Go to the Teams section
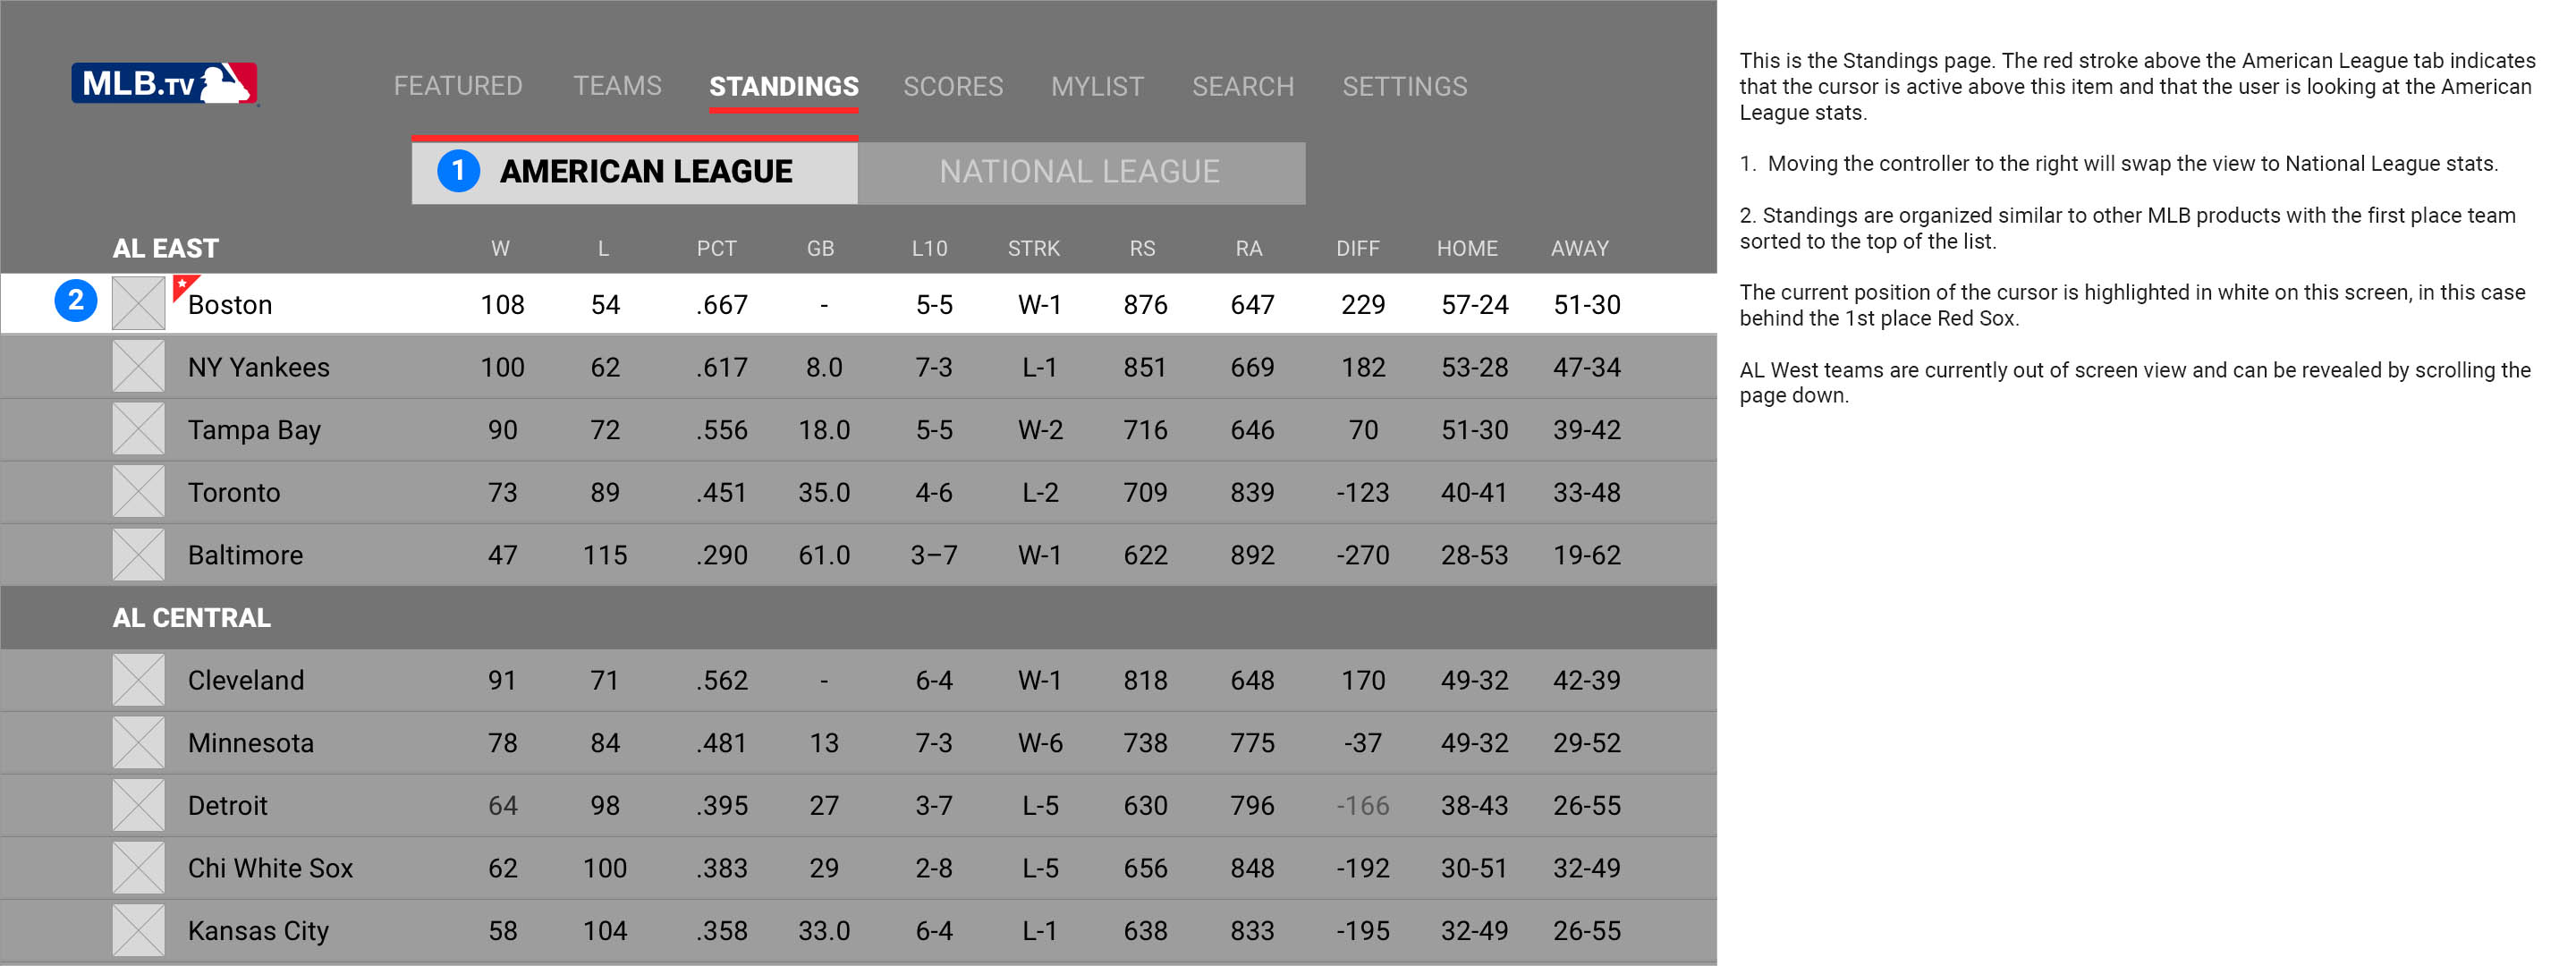Viewport: 2576px width, 966px height. point(617,87)
